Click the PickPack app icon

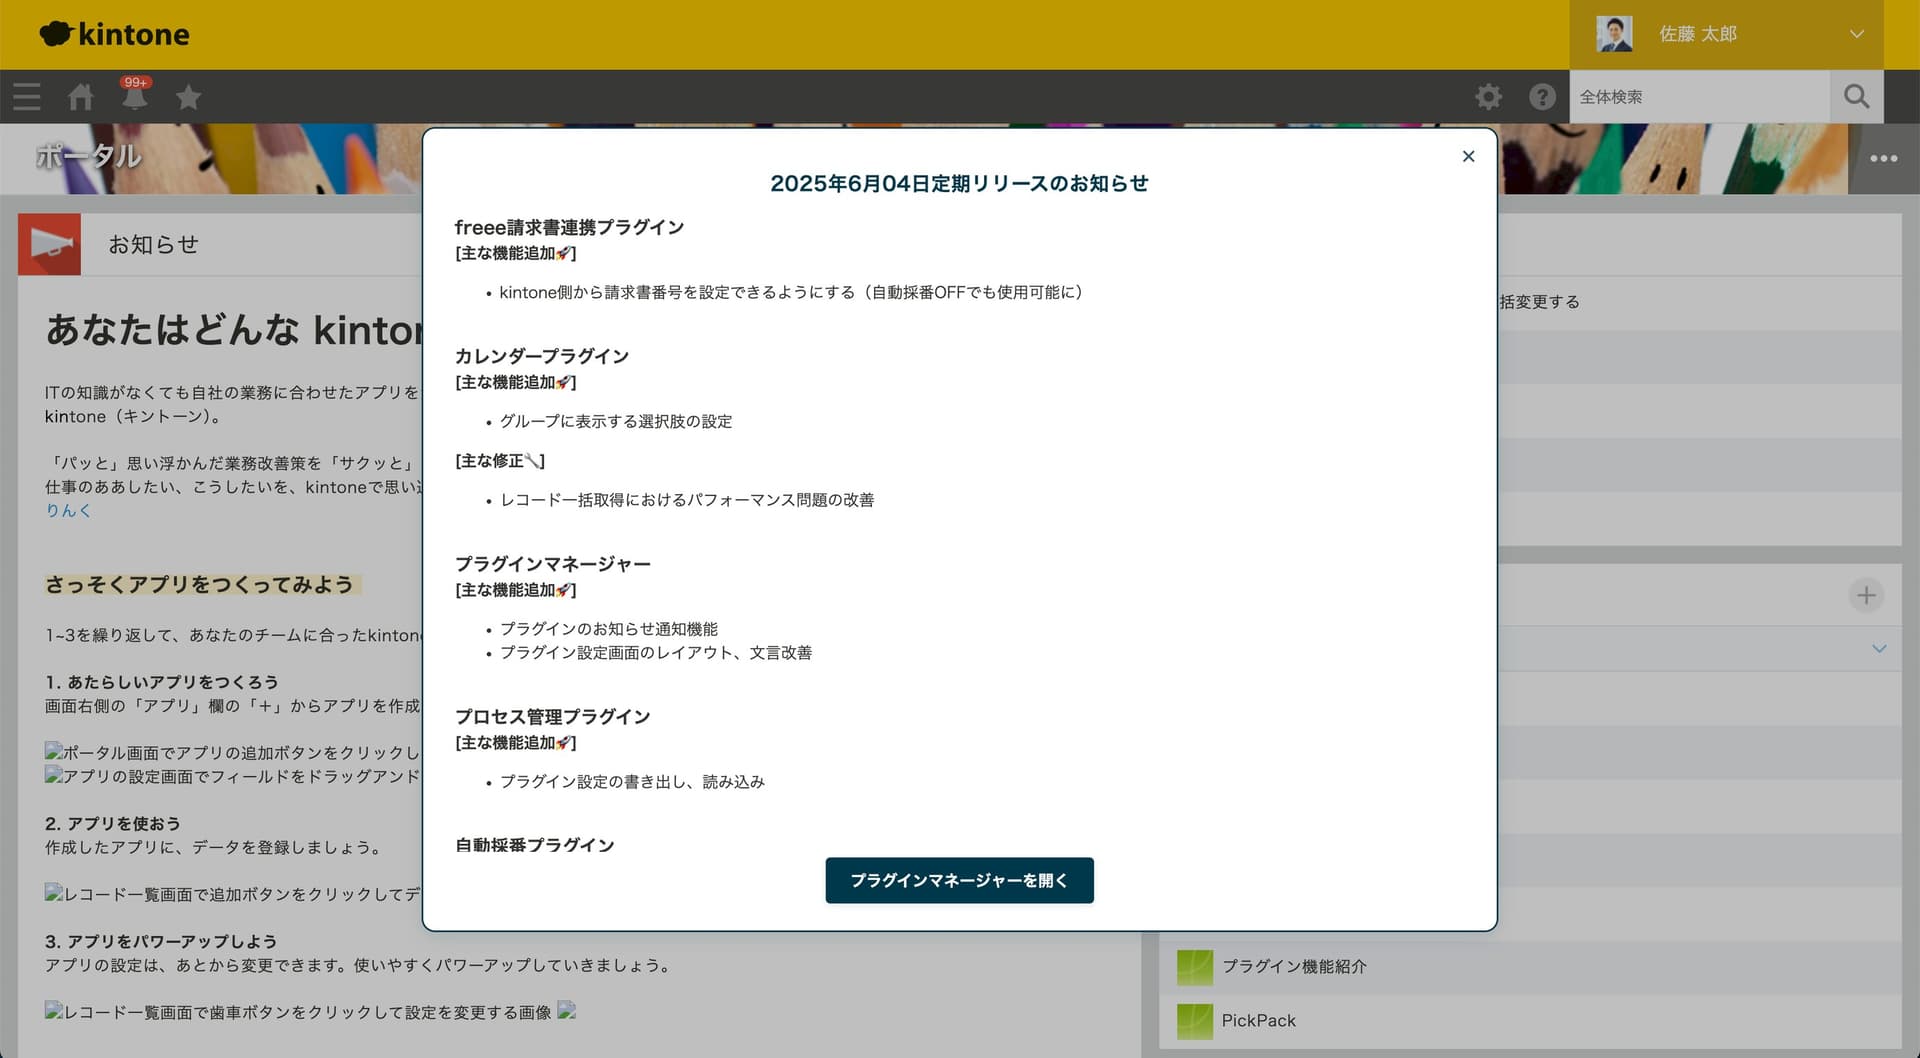point(1194,1021)
